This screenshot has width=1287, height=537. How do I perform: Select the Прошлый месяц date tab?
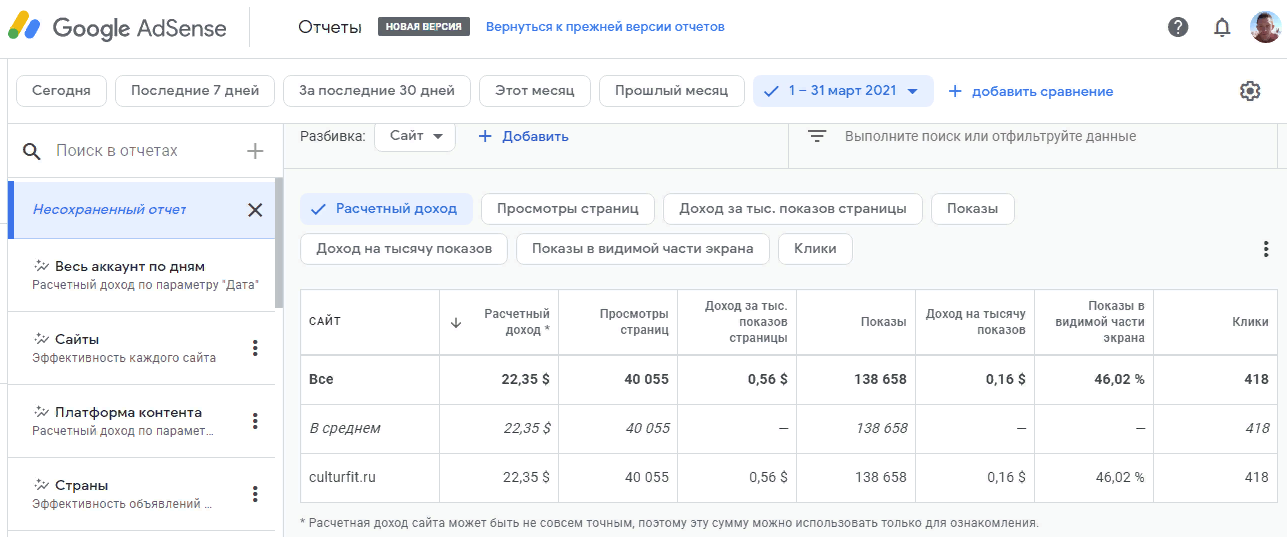point(671,91)
